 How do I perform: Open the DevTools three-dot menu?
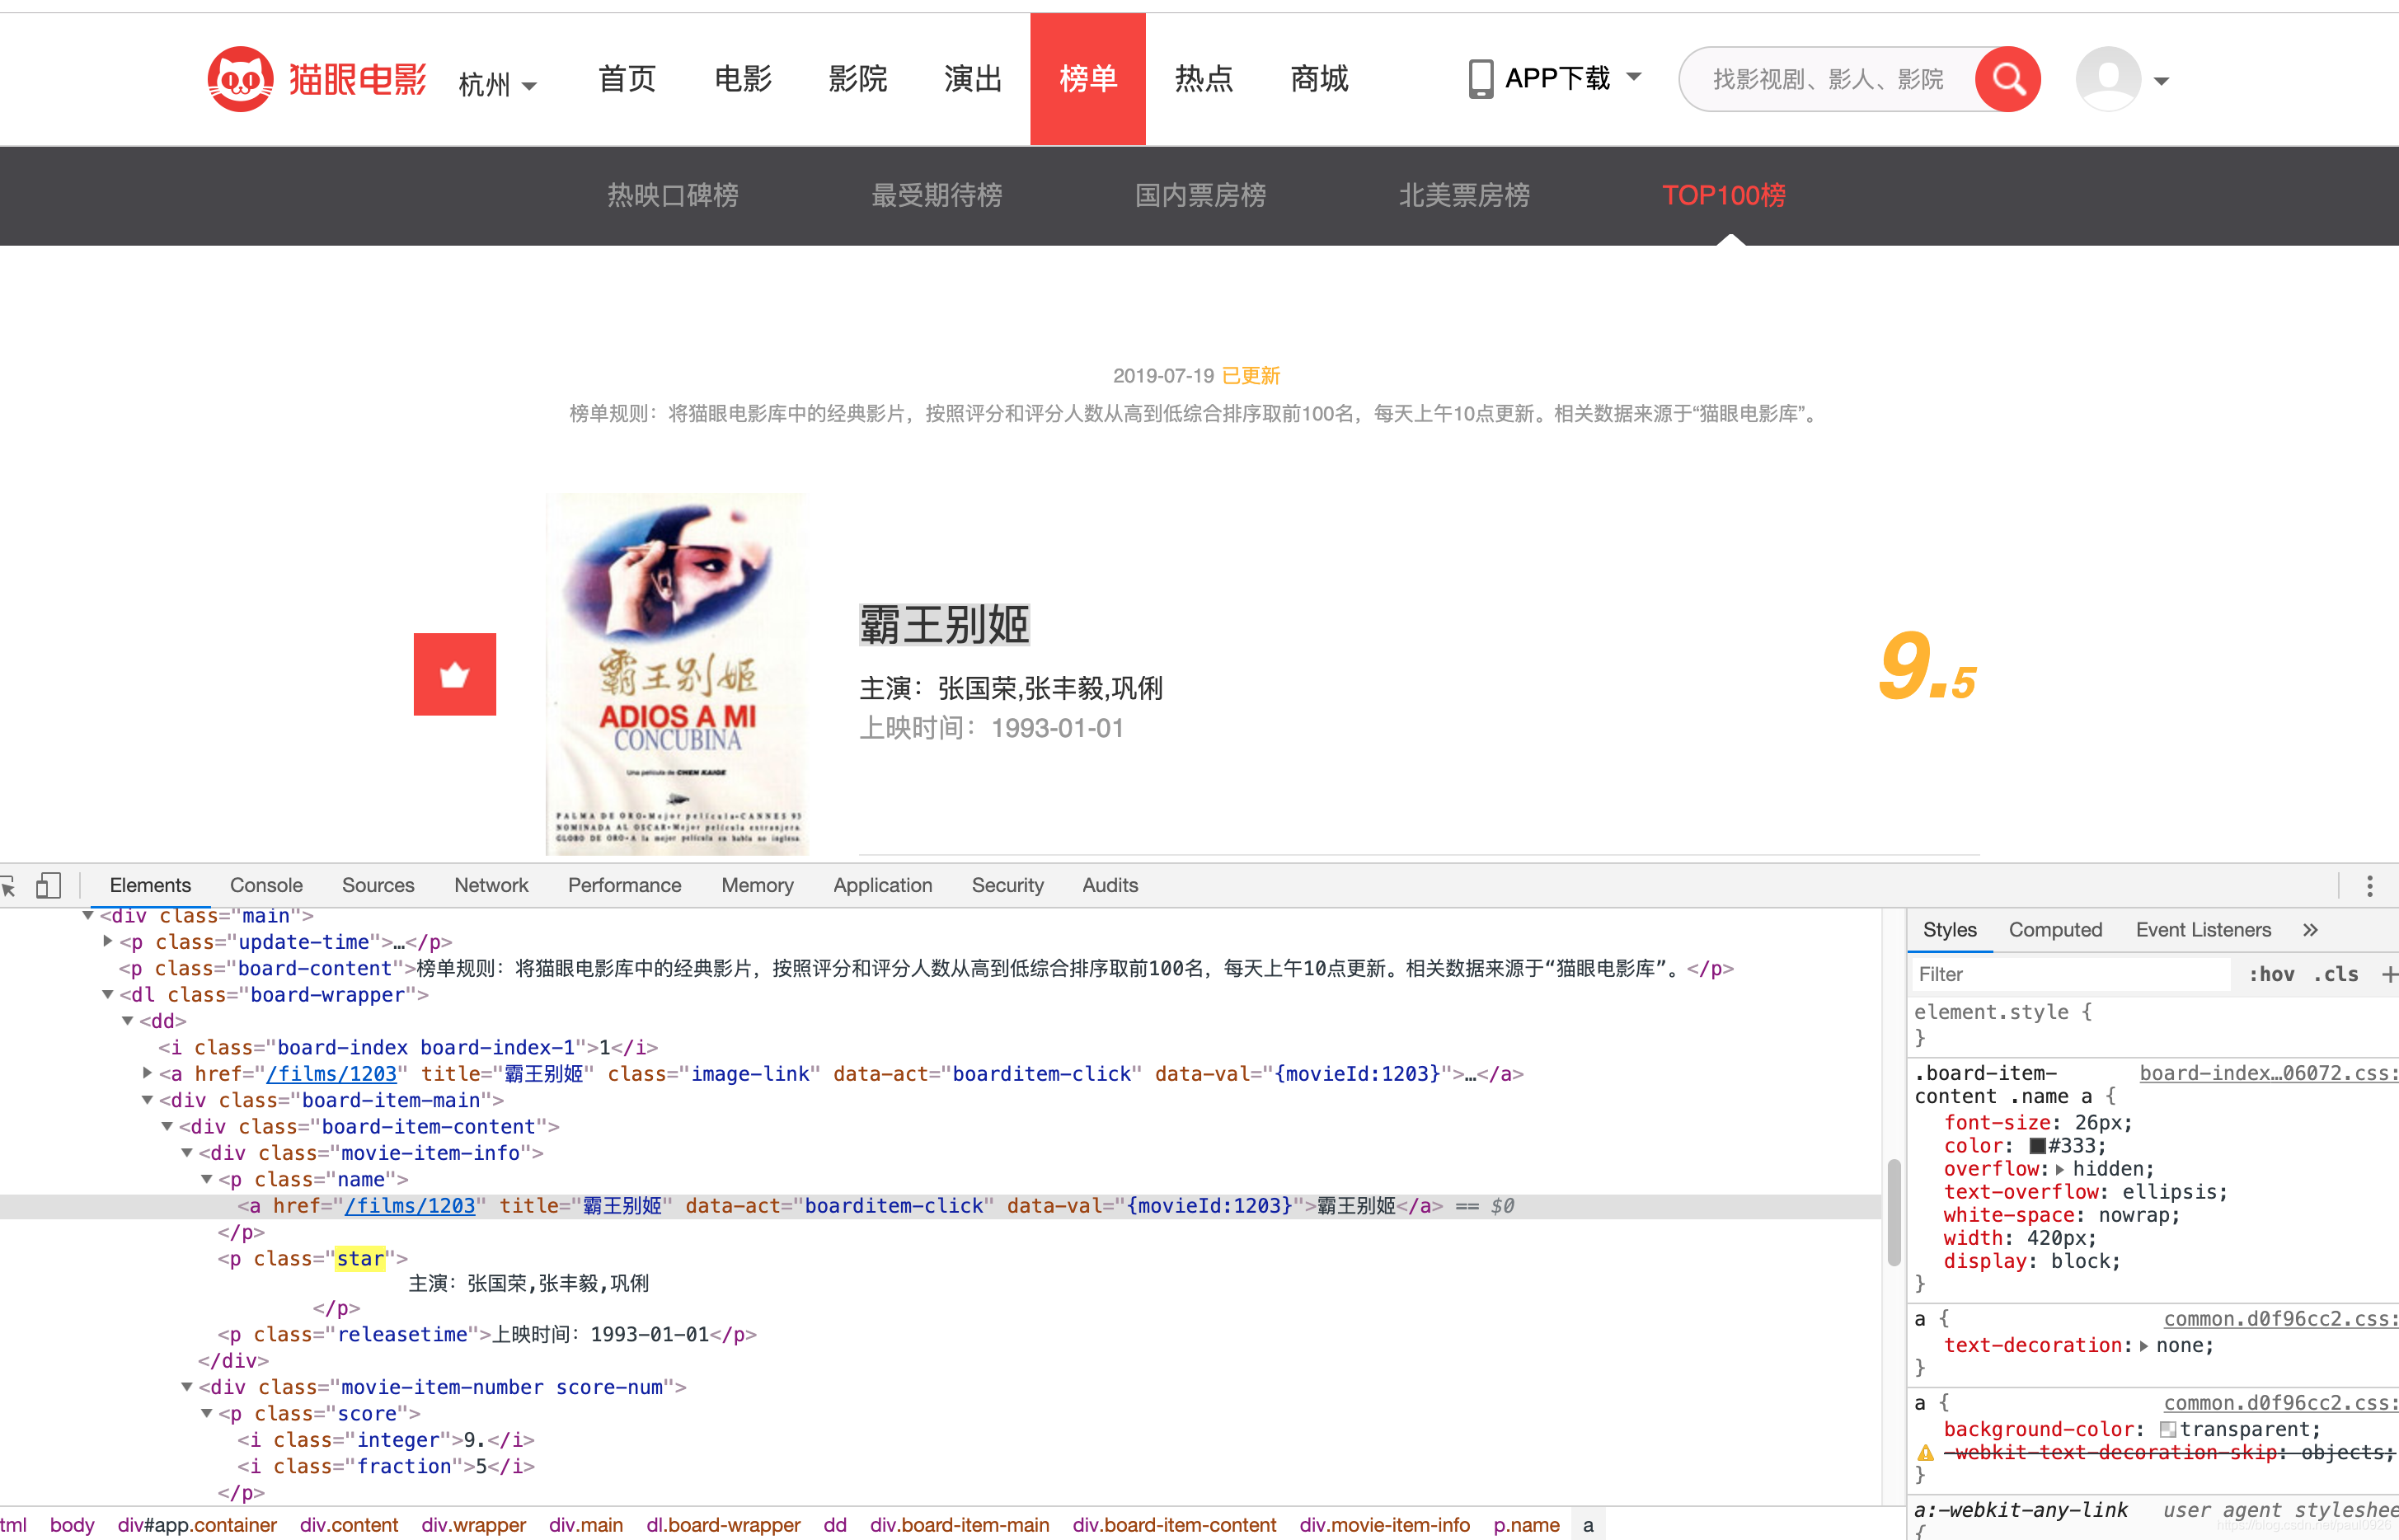coord(2369,886)
